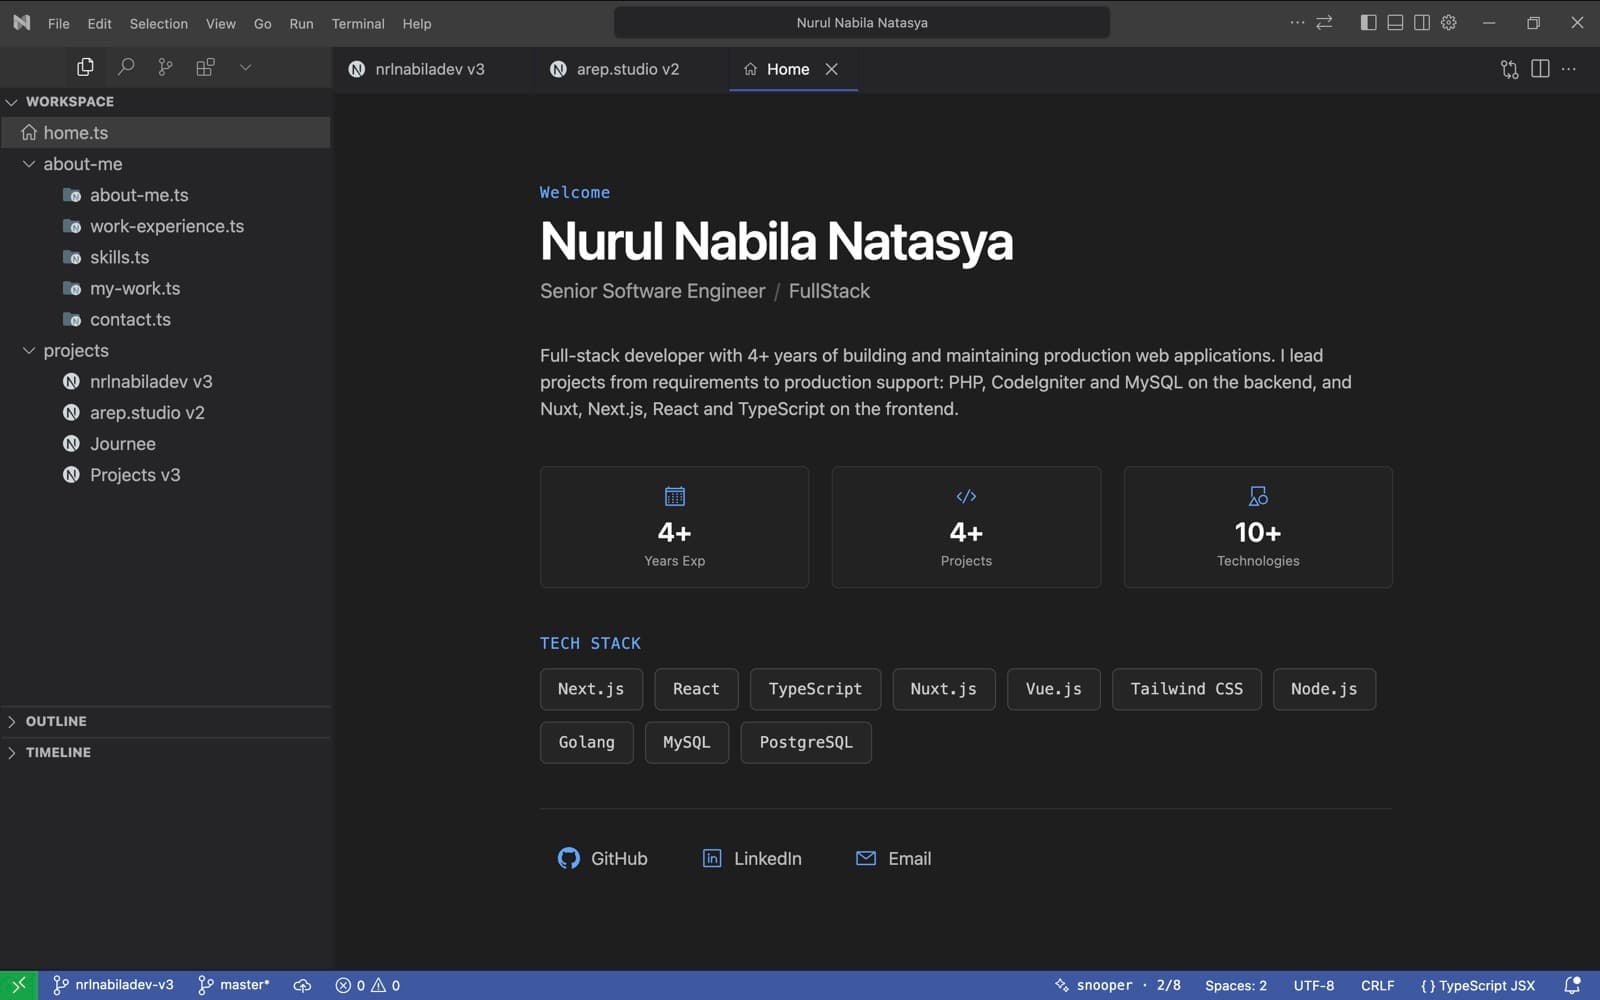Collapse the WORKSPACE section
The height and width of the screenshot is (1000, 1600).
pyautogui.click(x=165, y=101)
